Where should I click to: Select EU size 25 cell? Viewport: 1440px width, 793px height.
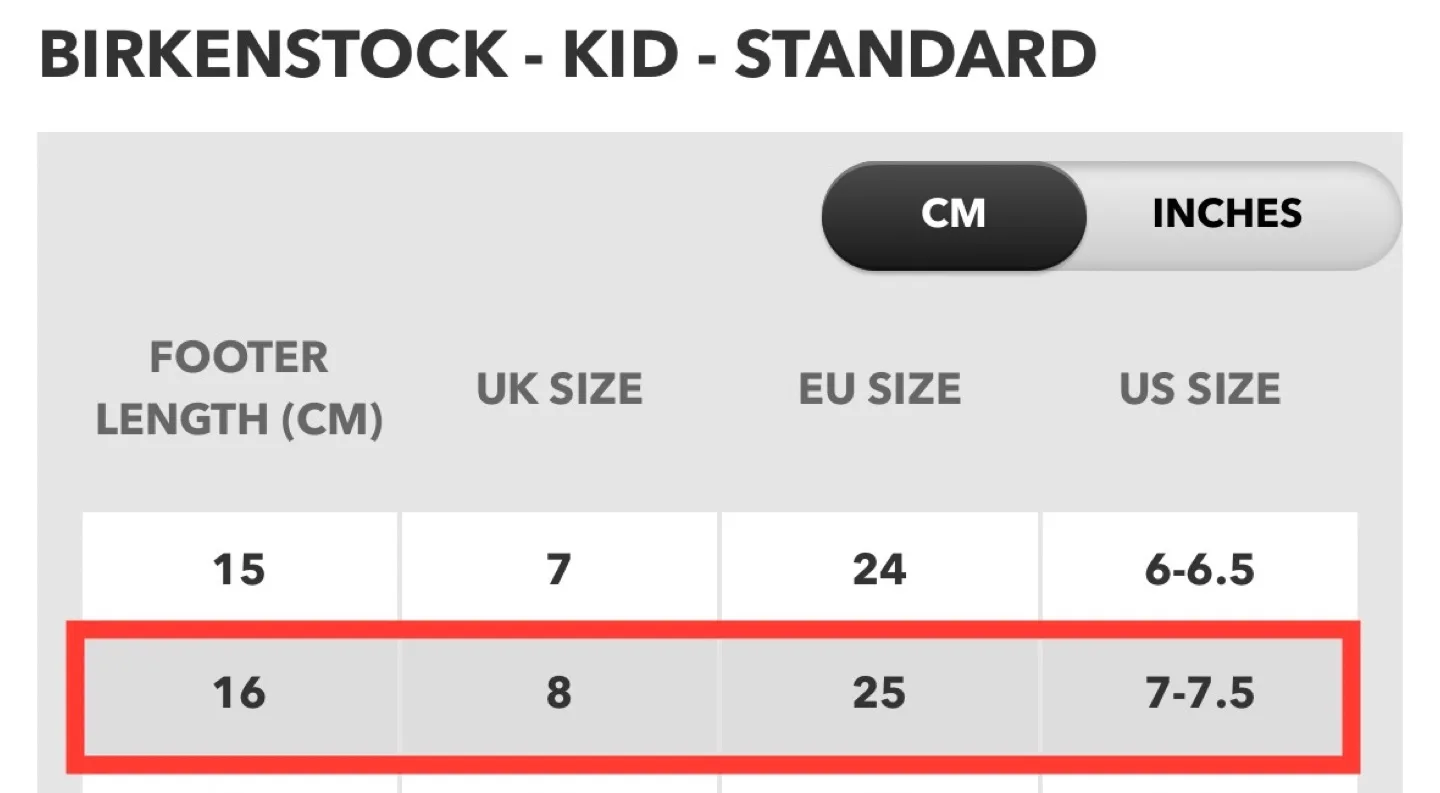[878, 691]
